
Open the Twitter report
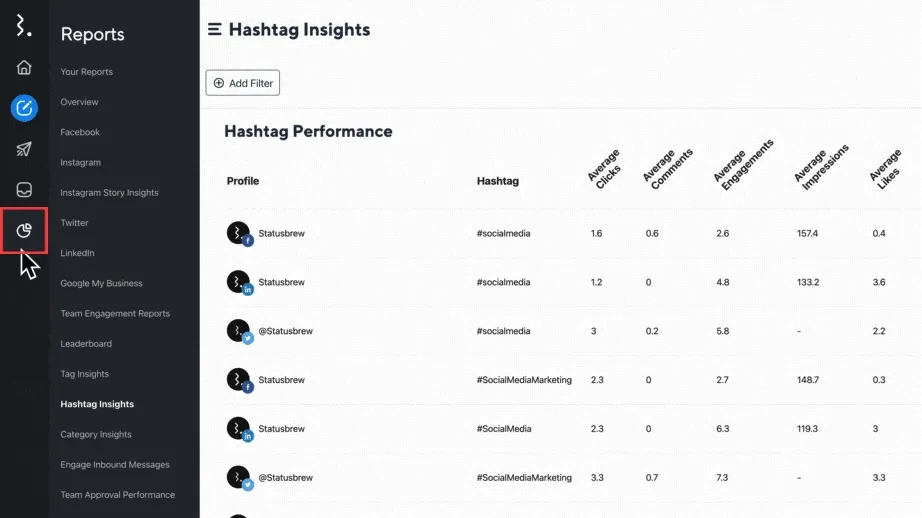point(74,223)
